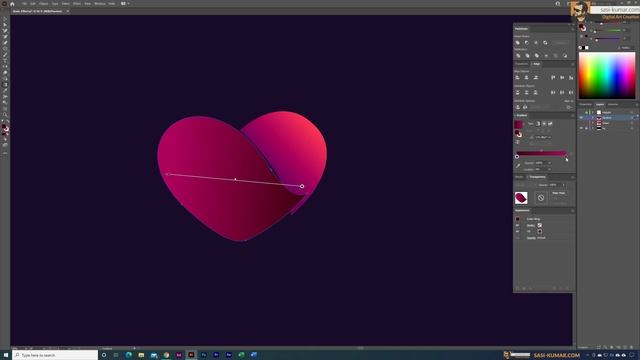Click Vertical Distribute Top icon
640x360 pixels.
click(x=517, y=92)
